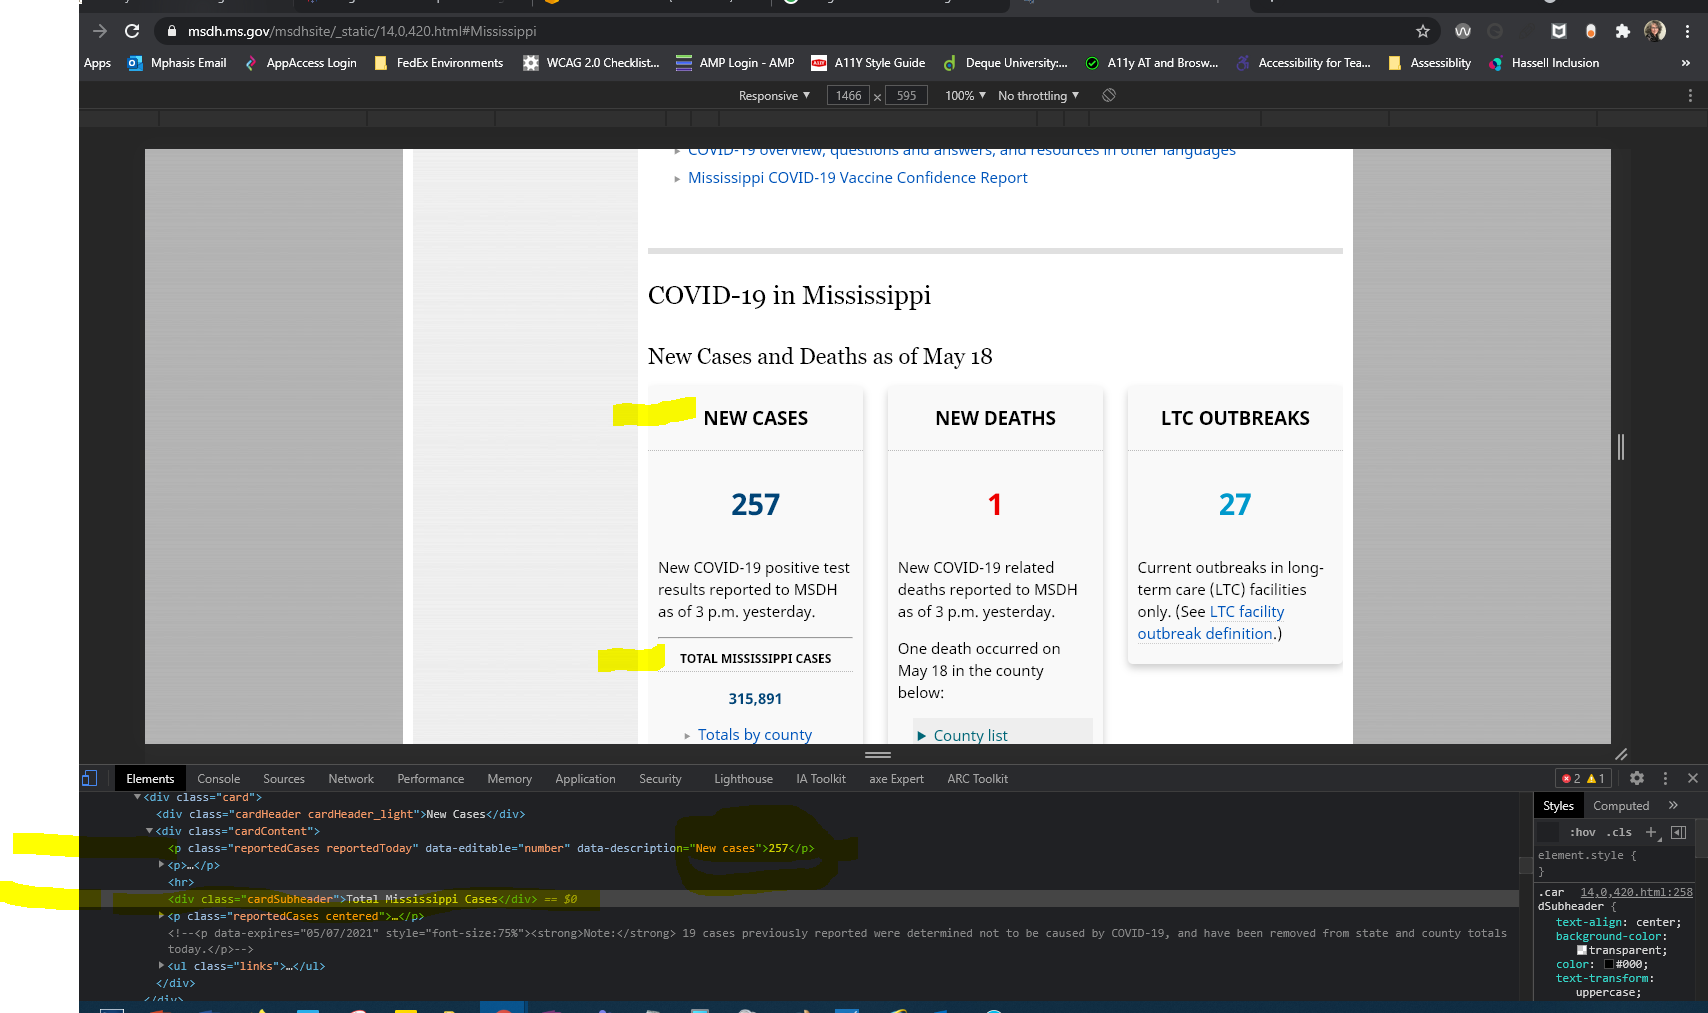Toggle the computed styles sidebar icon

pos(1679,832)
